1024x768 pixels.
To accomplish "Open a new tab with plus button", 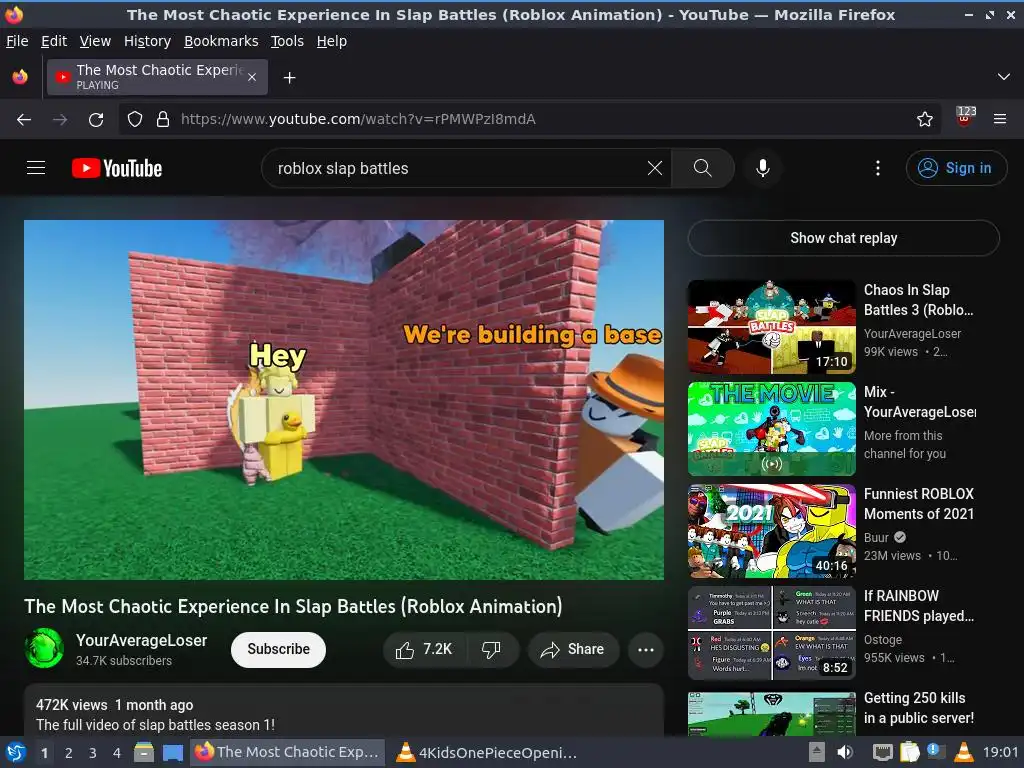I will pos(289,78).
